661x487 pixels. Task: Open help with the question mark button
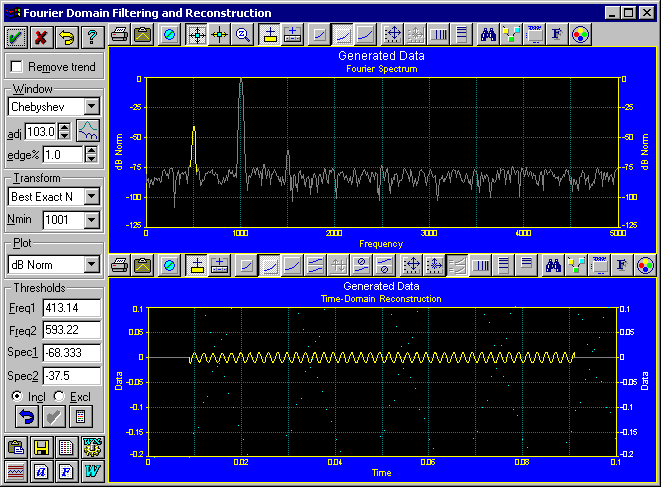(x=92, y=38)
